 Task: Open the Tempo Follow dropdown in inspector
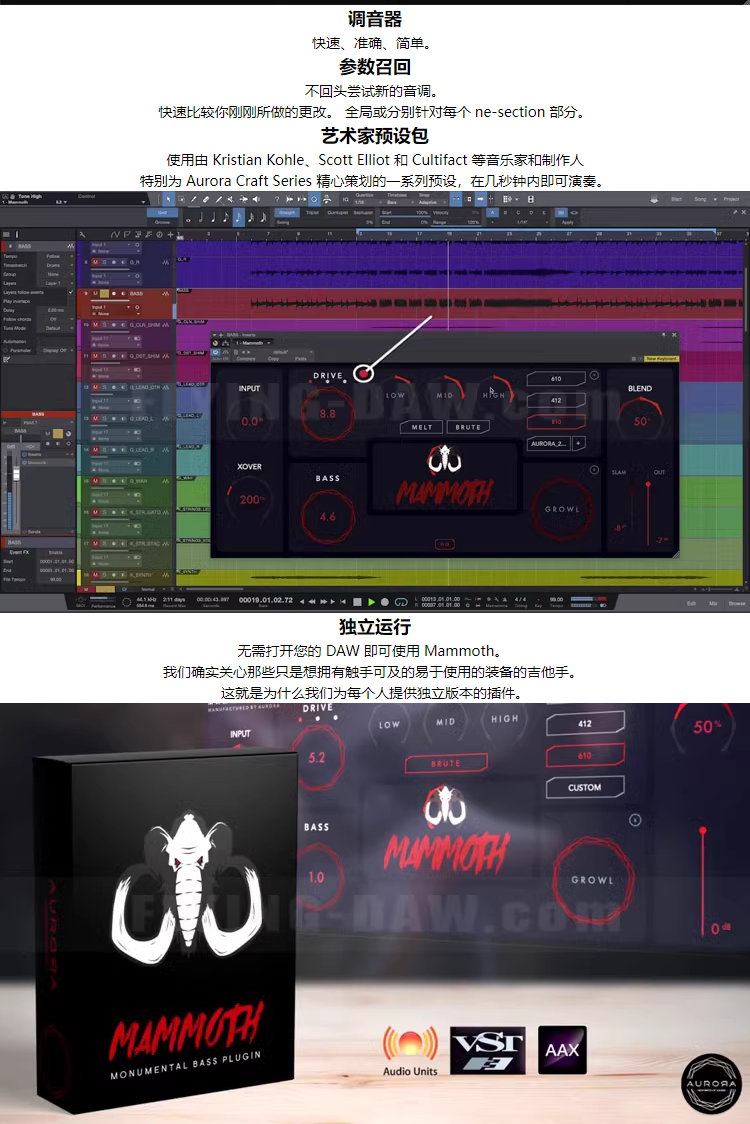pyautogui.click(x=56, y=256)
